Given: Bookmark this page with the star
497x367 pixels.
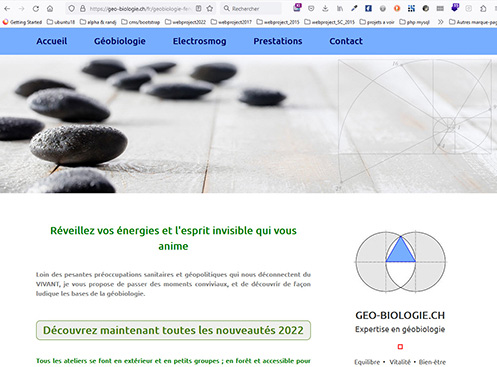Looking at the screenshot, I should pyautogui.click(x=210, y=9).
